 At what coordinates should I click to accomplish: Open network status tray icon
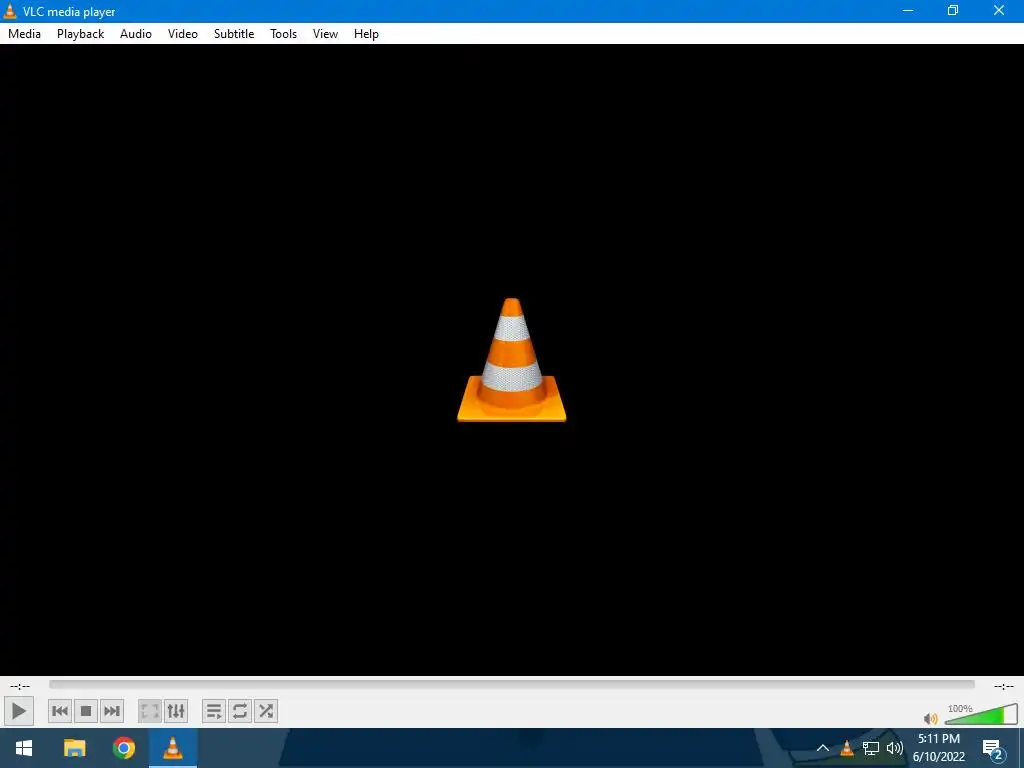coord(871,748)
